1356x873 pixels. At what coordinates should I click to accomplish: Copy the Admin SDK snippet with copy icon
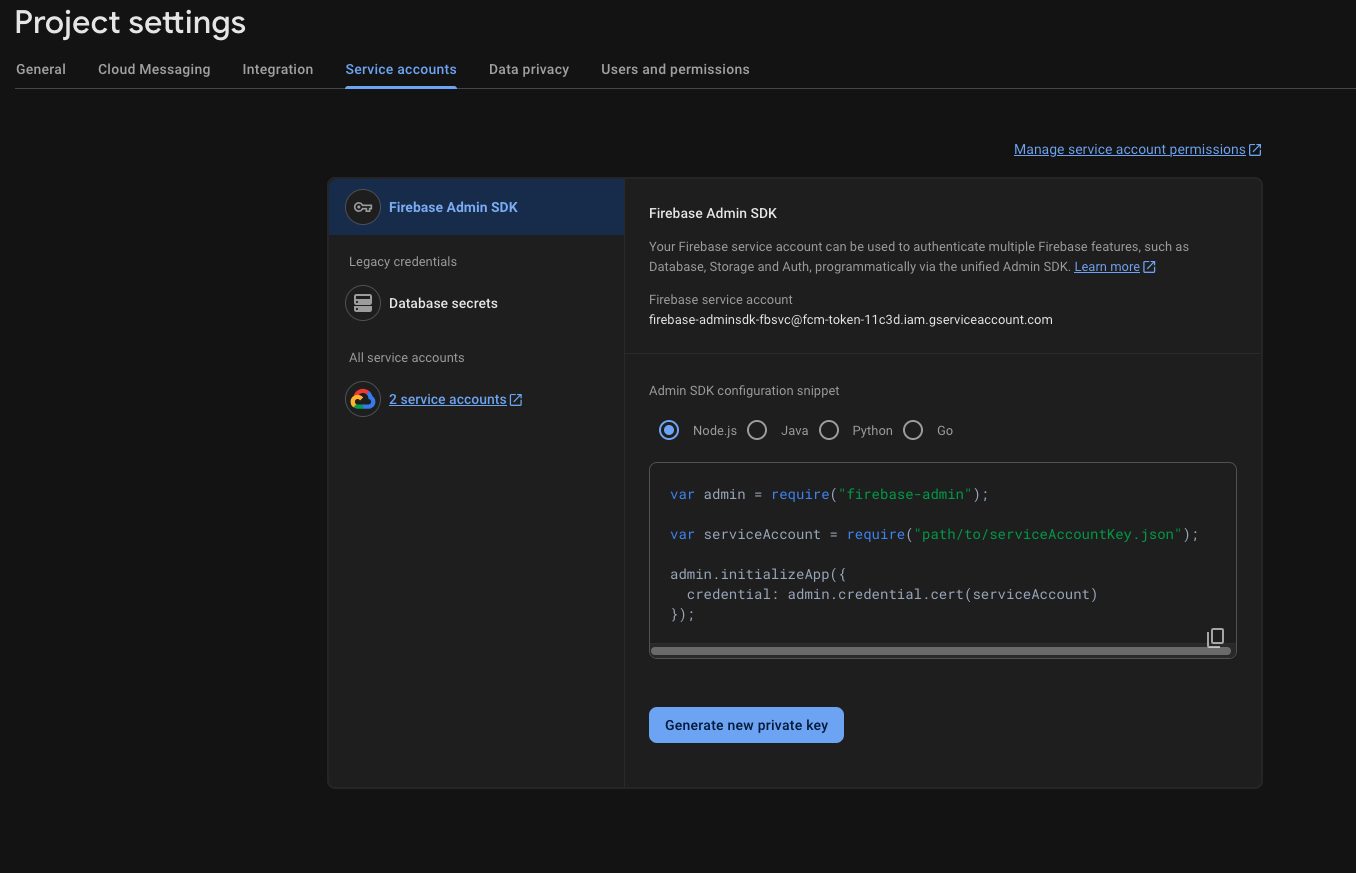[1215, 637]
